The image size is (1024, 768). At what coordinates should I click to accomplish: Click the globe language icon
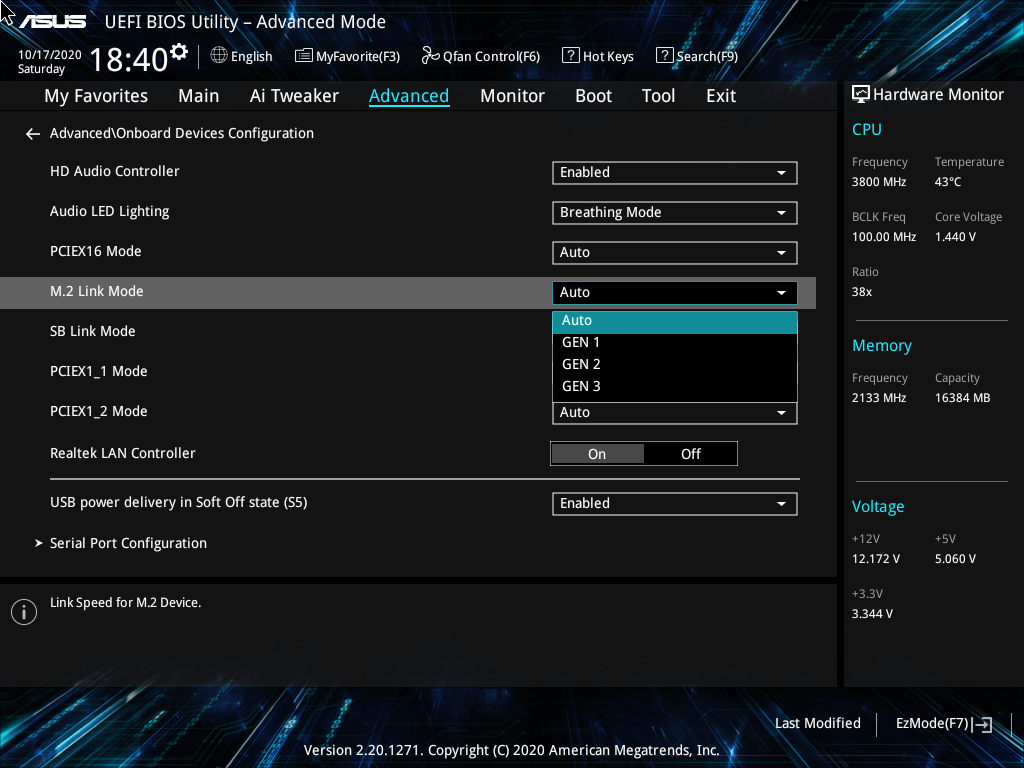point(219,56)
